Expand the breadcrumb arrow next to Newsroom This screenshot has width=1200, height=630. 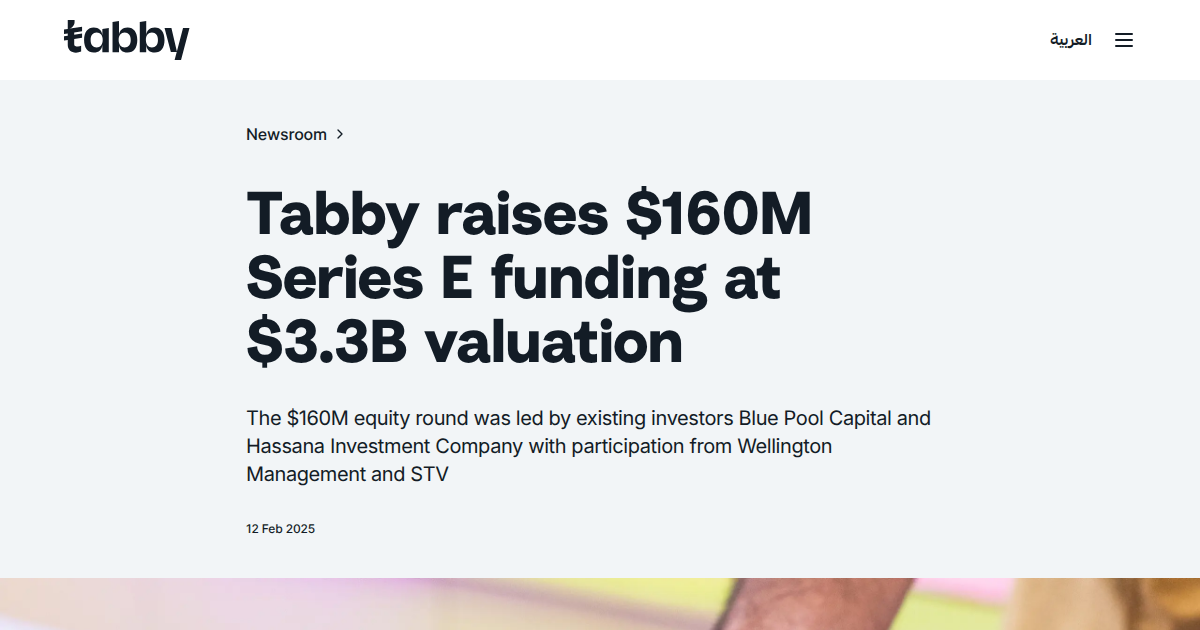(x=340, y=134)
